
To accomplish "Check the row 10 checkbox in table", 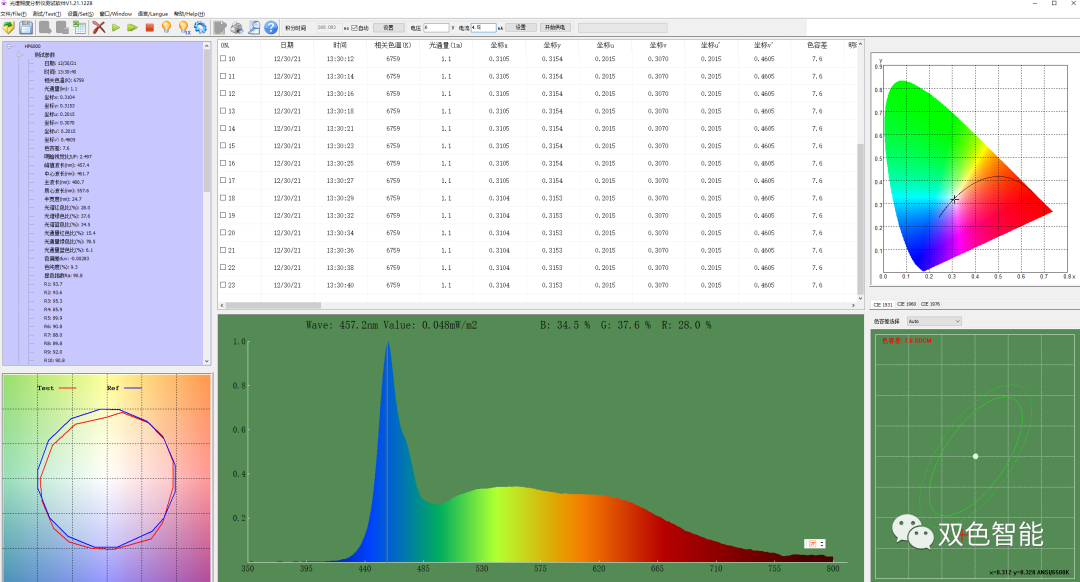I will 223,59.
